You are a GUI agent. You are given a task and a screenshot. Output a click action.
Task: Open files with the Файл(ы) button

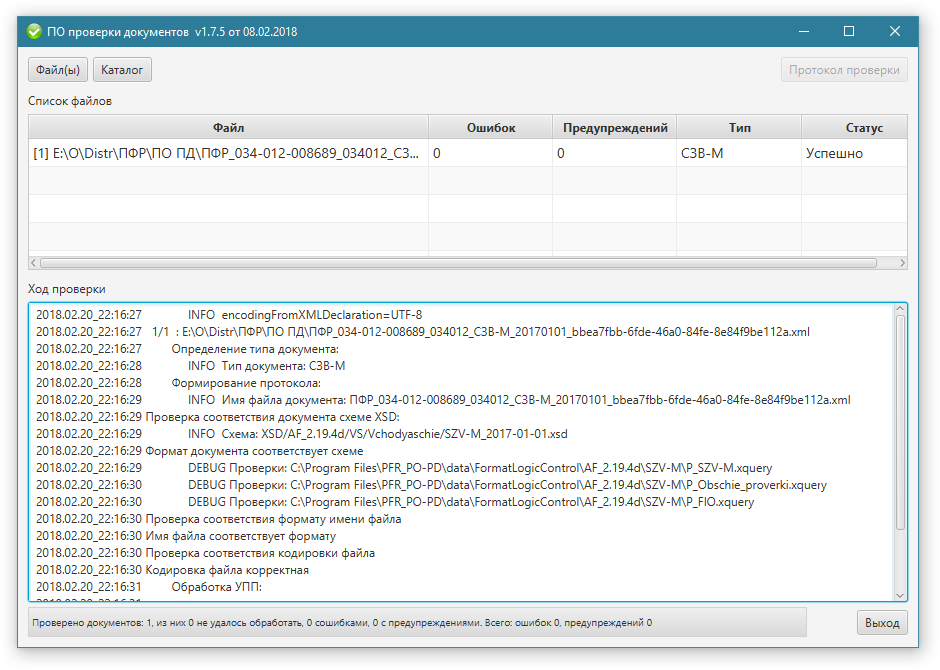click(58, 70)
